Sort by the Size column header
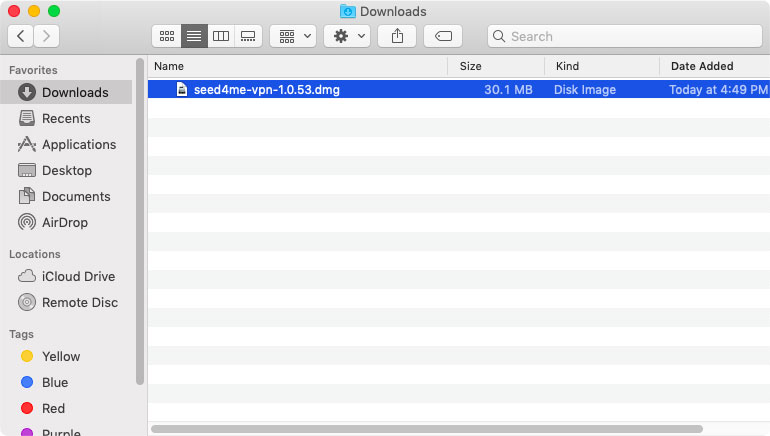Image resolution: width=770 pixels, height=436 pixels. [x=495, y=66]
